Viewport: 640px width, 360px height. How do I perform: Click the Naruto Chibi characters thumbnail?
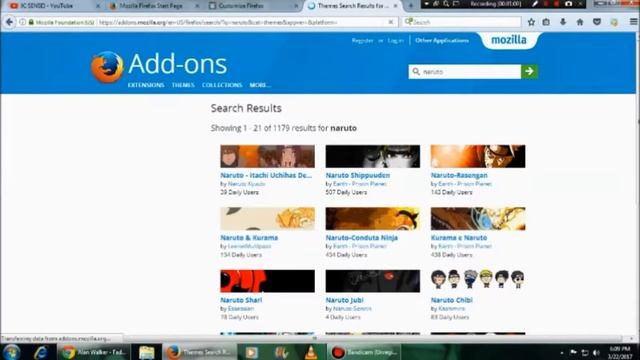click(478, 280)
